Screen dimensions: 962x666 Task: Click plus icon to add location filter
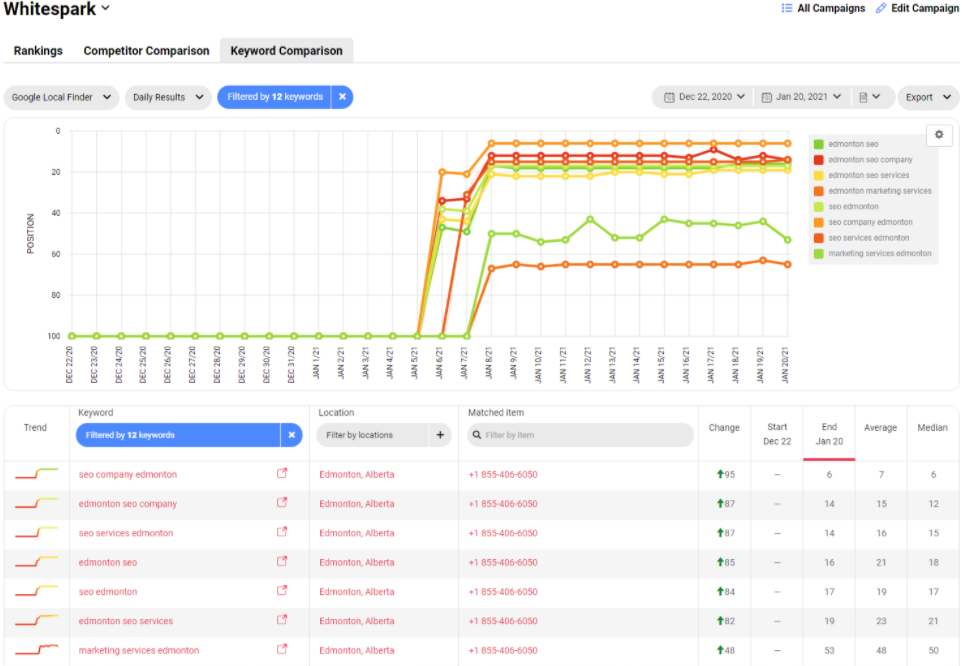coord(440,435)
